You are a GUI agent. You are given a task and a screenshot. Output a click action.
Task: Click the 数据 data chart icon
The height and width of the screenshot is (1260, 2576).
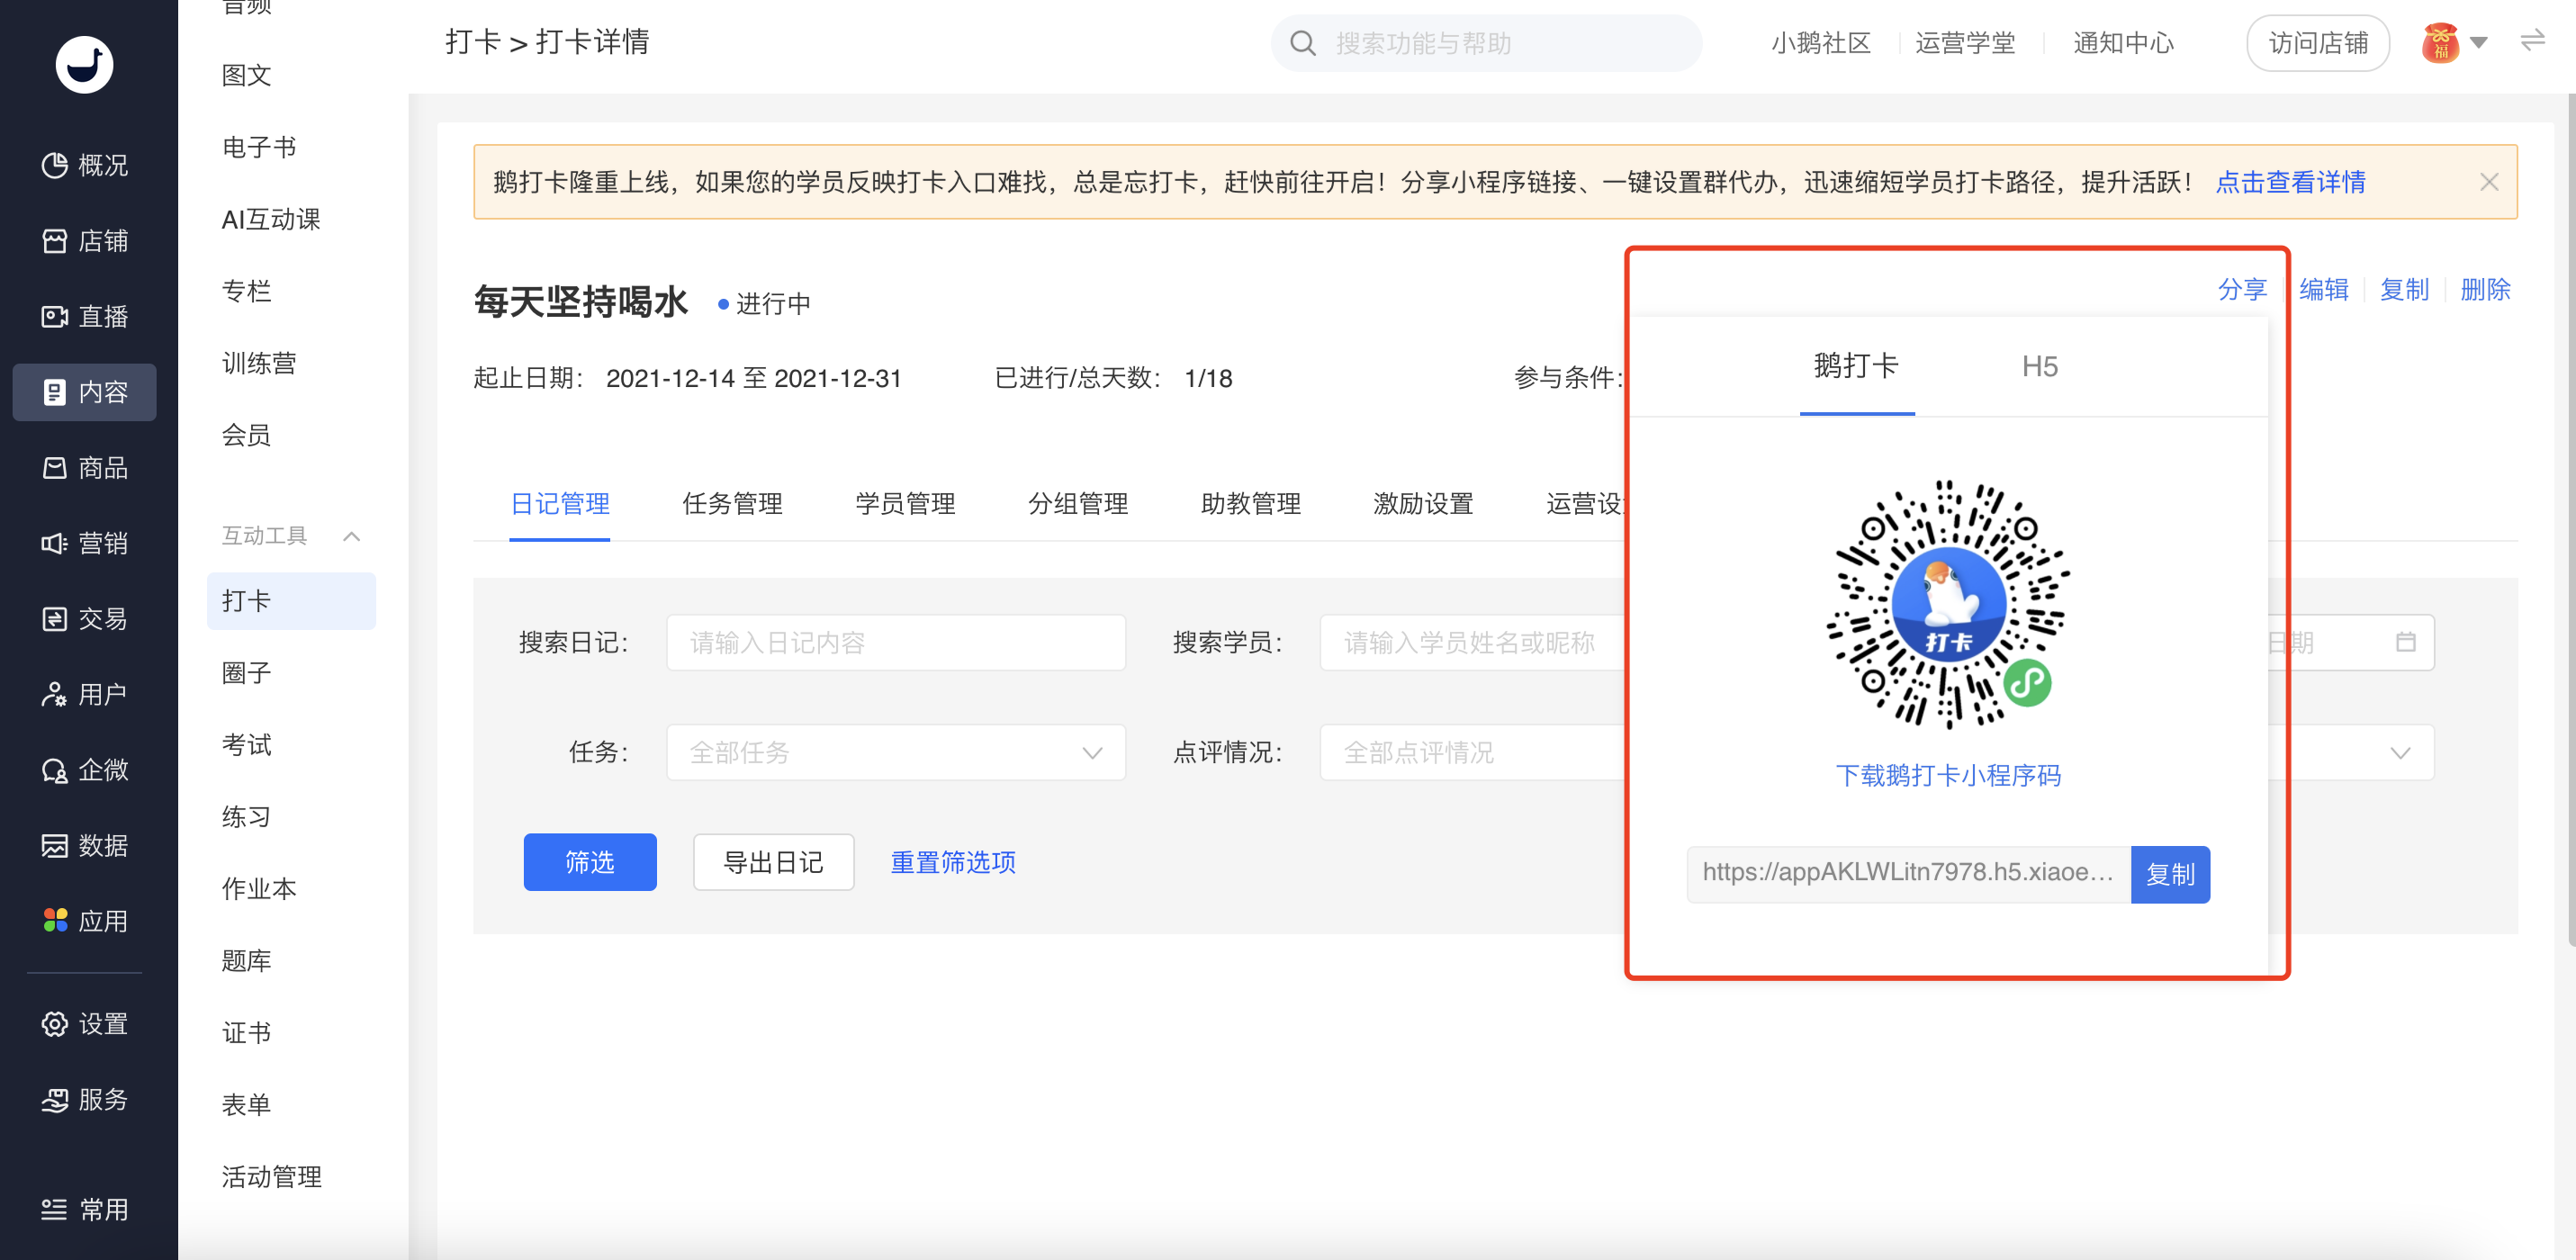54,845
